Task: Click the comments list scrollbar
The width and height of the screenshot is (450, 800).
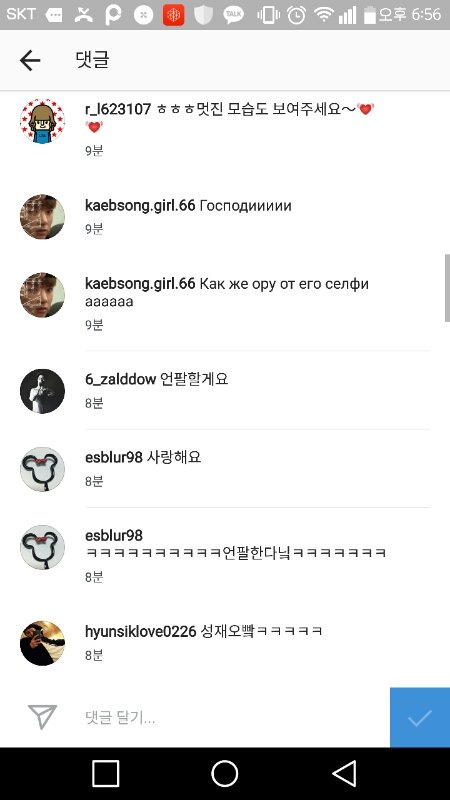Action: (447, 288)
